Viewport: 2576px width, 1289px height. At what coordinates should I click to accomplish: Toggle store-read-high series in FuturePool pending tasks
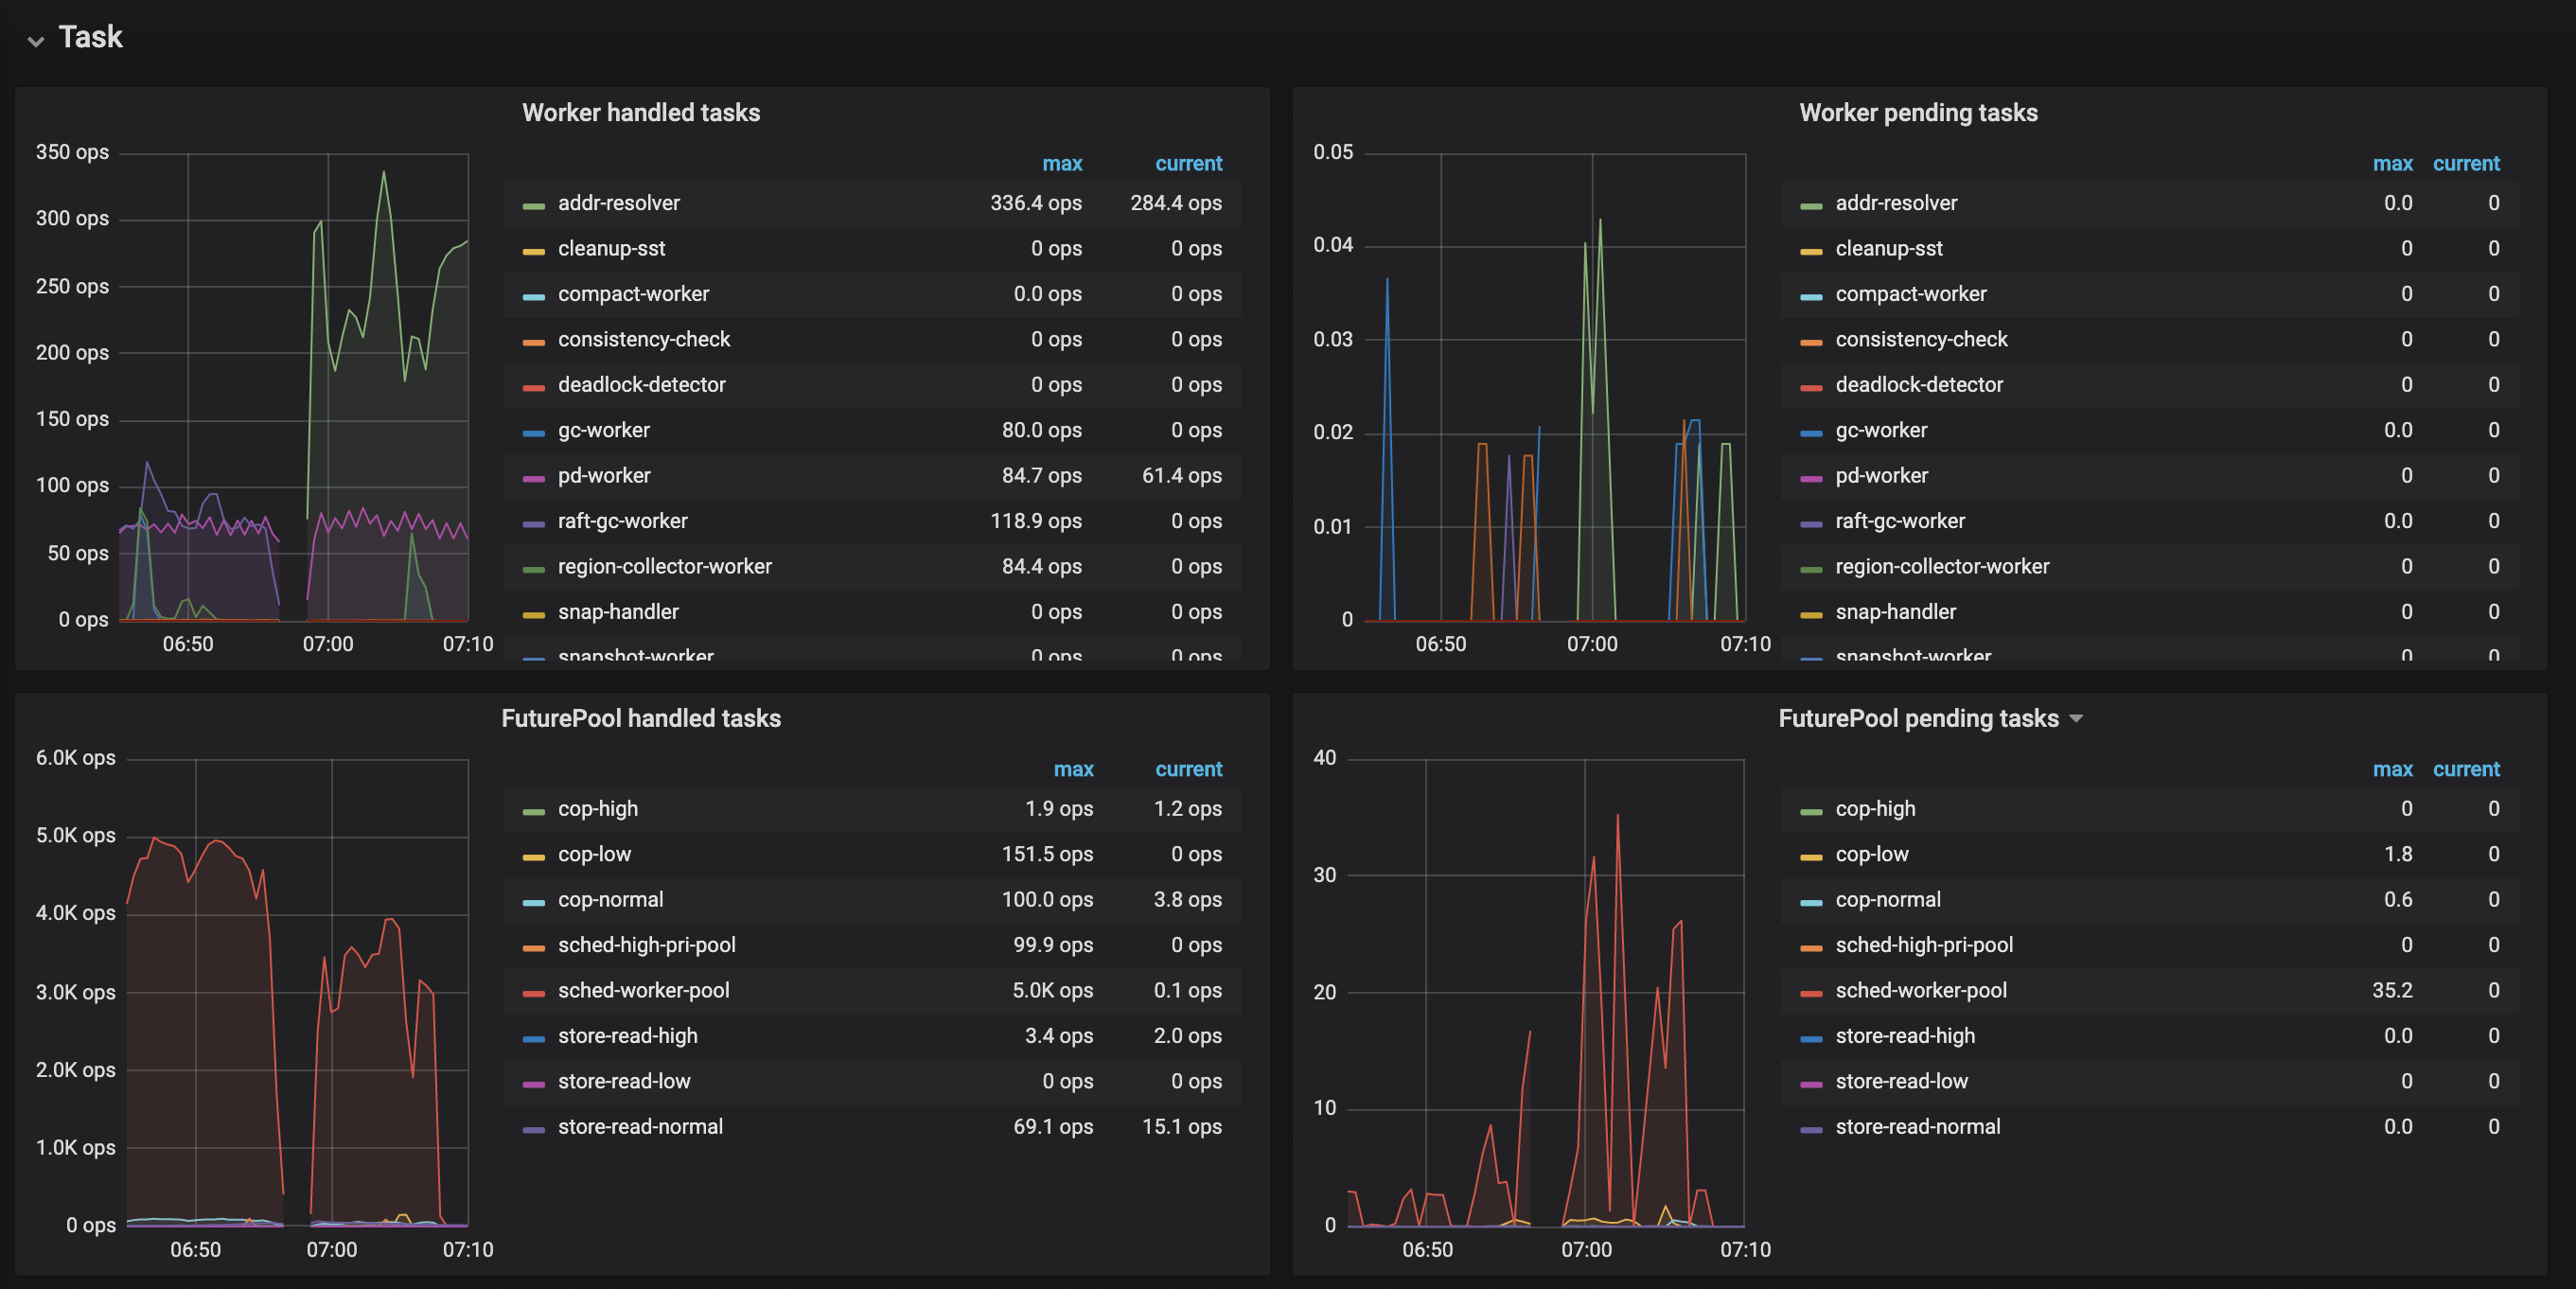pyautogui.click(x=1904, y=1036)
